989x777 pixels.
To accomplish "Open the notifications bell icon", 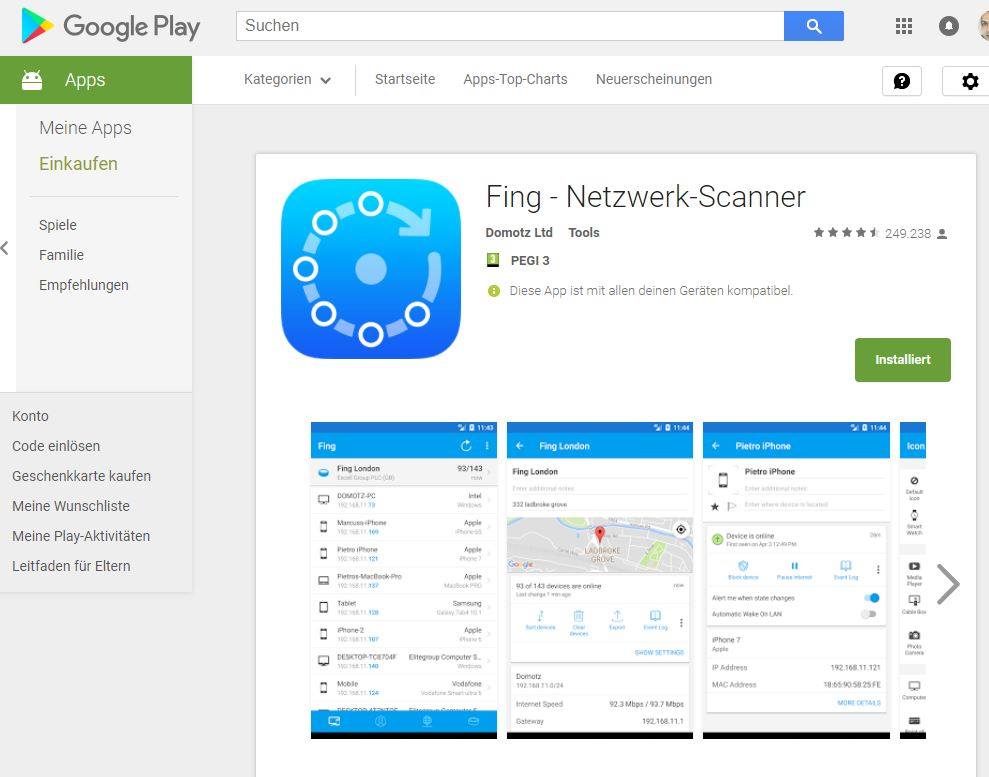I will pyautogui.click(x=949, y=26).
